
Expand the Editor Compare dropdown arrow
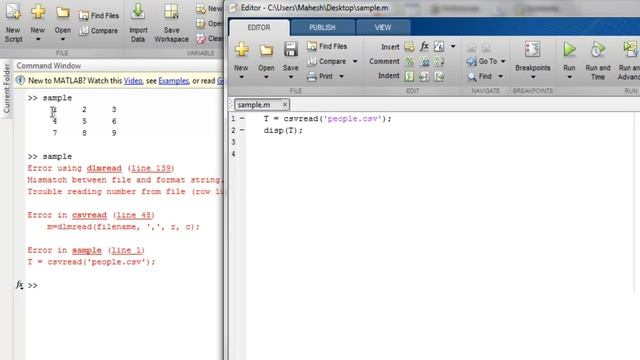point(355,61)
